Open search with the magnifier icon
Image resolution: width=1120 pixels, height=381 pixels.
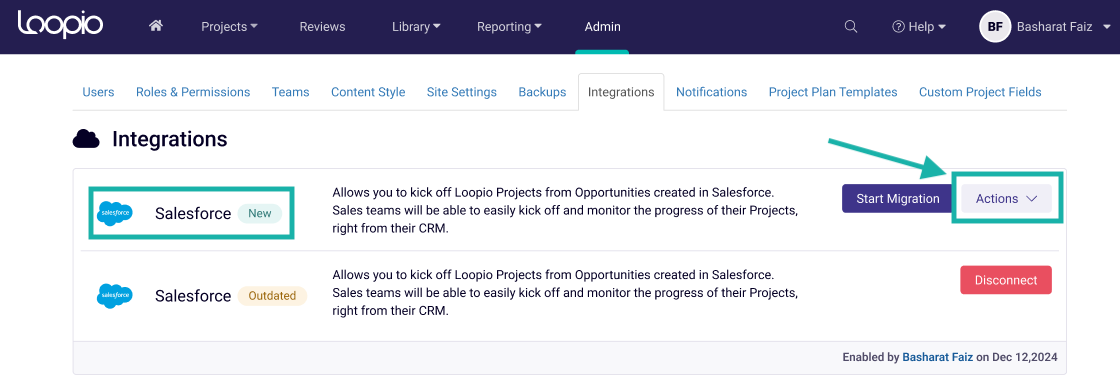click(851, 26)
